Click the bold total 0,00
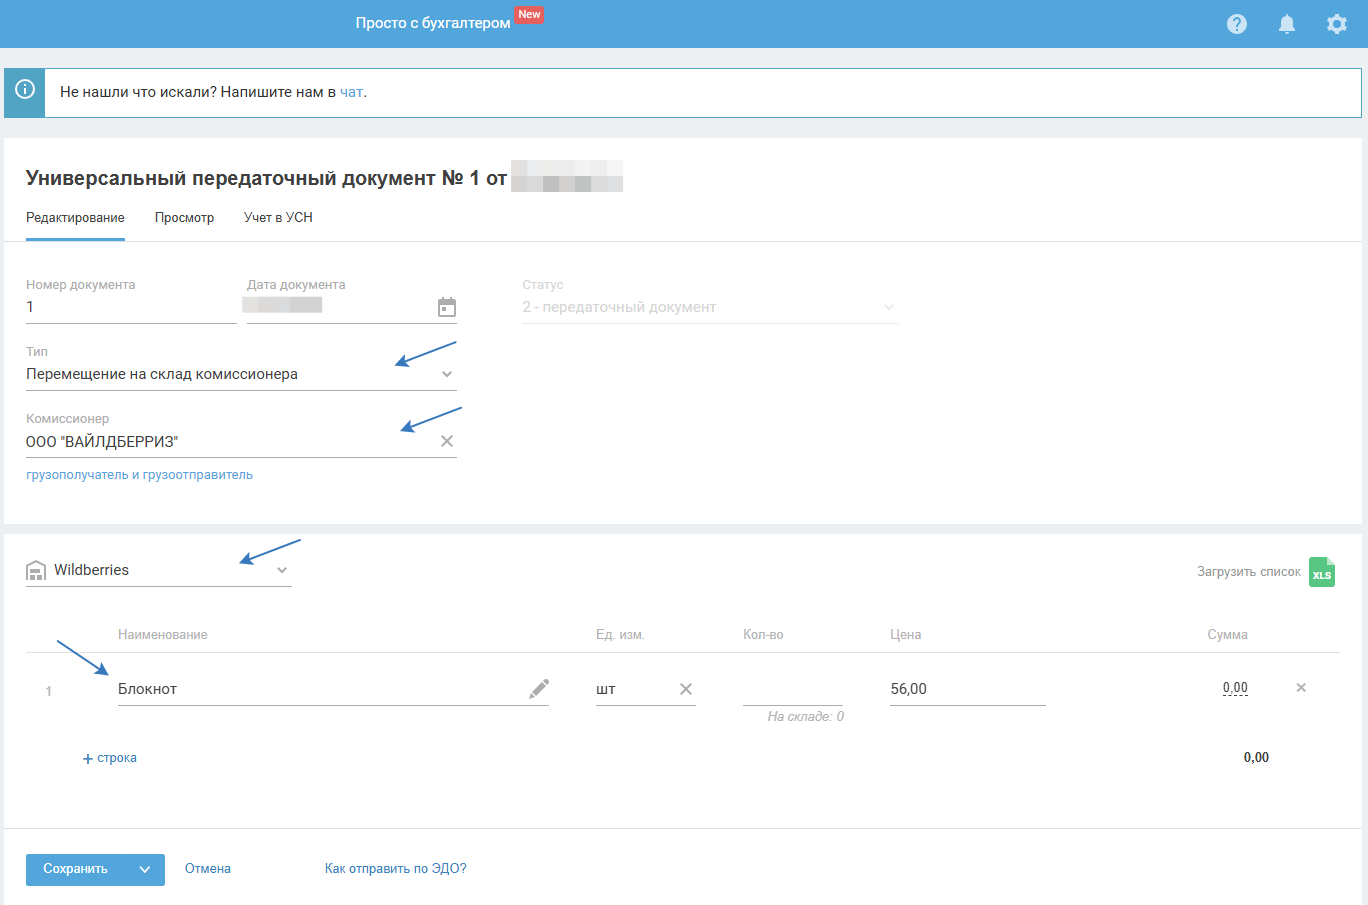 tap(1256, 758)
